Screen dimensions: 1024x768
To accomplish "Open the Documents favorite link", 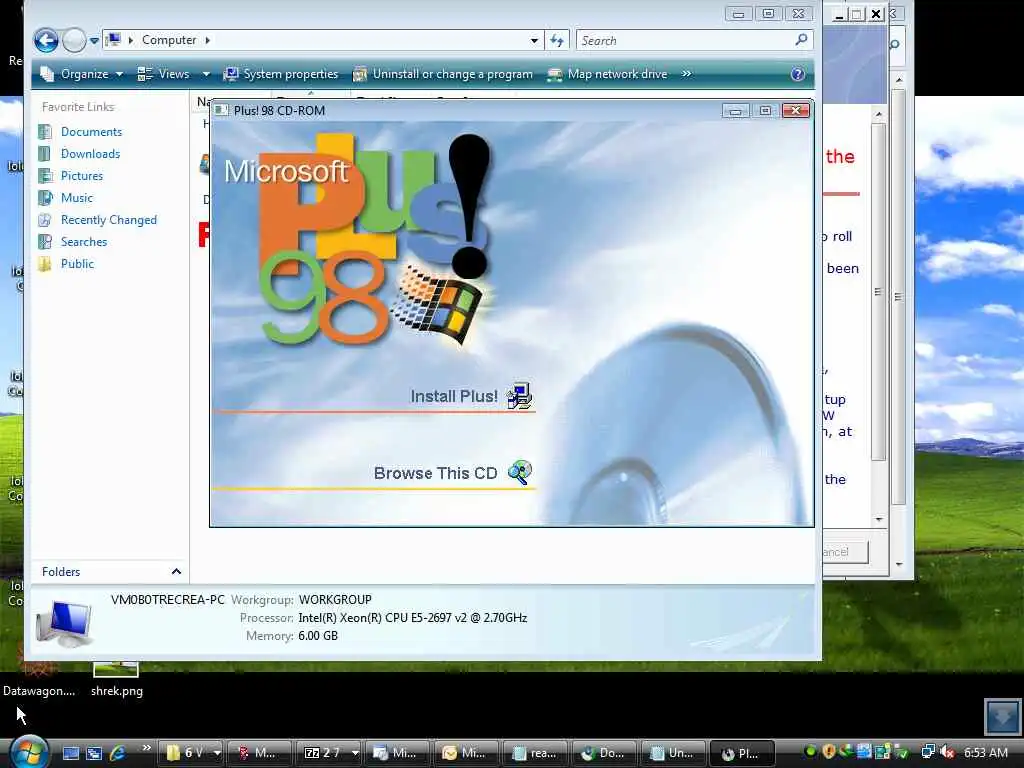I will (91, 132).
